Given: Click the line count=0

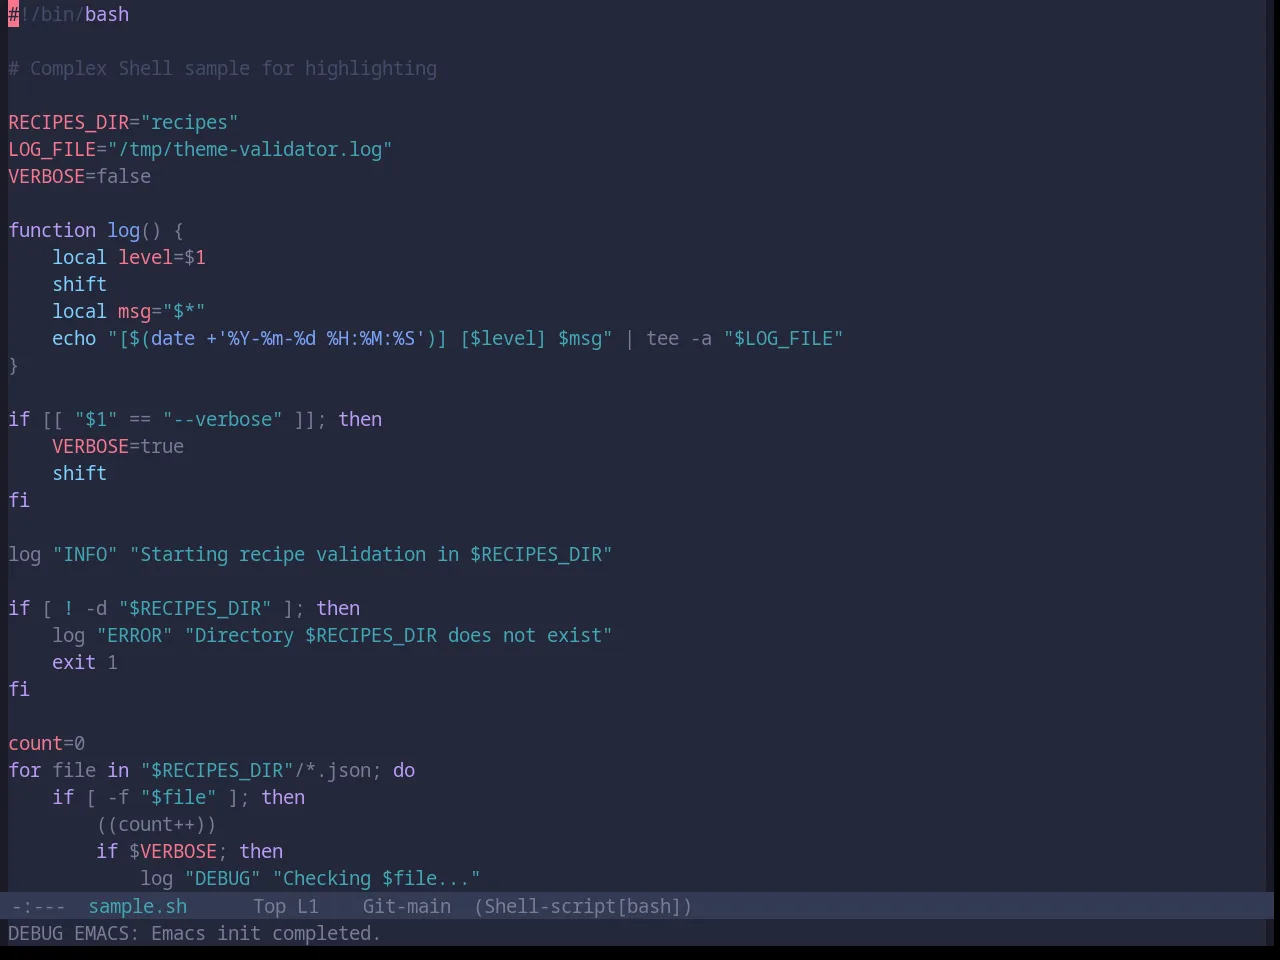Looking at the screenshot, I should pos(47,743).
